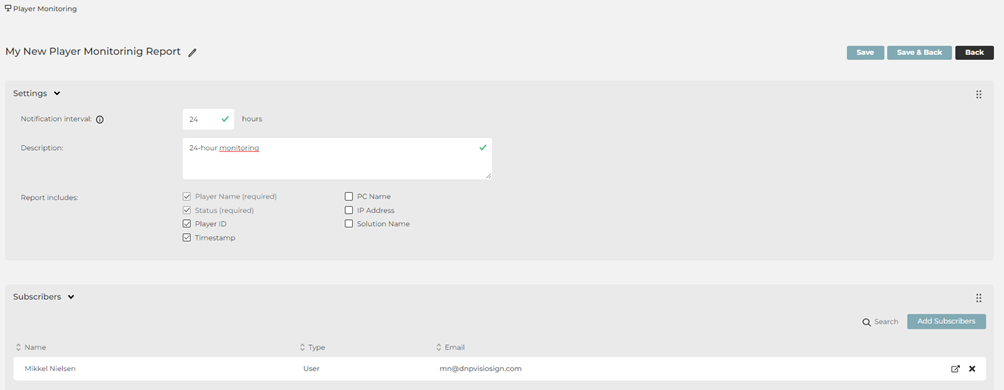The image size is (1004, 390).
Task: Click the Save & Back button
Action: tap(919, 53)
